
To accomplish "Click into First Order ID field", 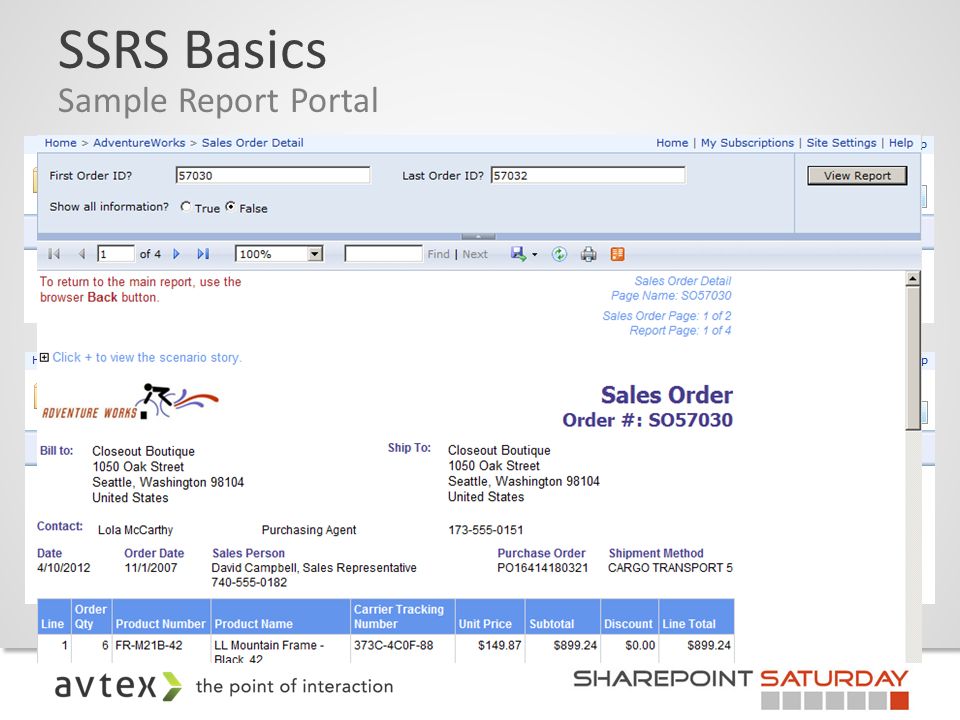I will pos(273,175).
